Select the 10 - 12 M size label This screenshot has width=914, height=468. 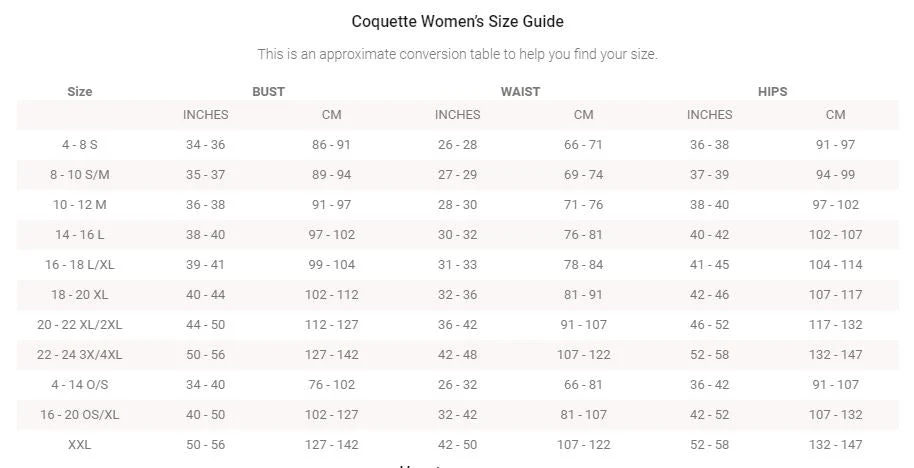(79, 205)
